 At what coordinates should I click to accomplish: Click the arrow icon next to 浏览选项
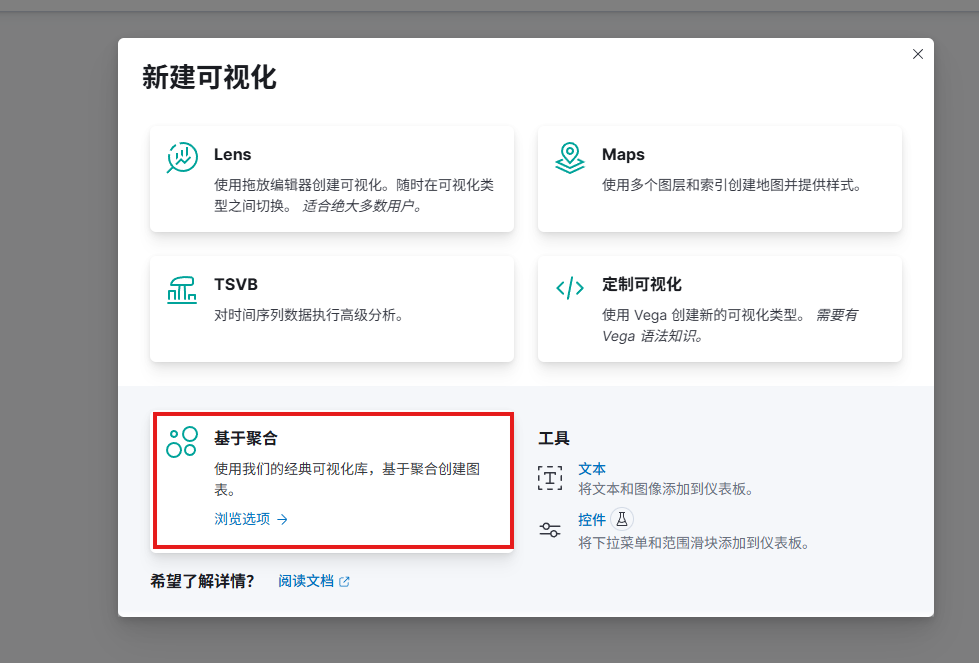tap(283, 519)
